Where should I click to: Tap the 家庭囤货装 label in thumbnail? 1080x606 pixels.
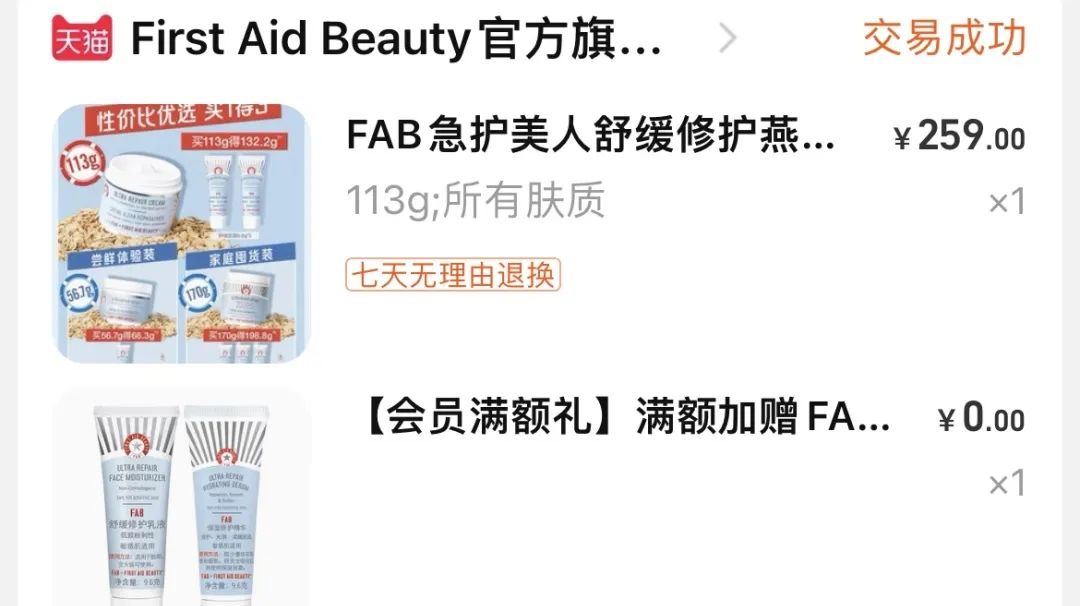click(241, 258)
